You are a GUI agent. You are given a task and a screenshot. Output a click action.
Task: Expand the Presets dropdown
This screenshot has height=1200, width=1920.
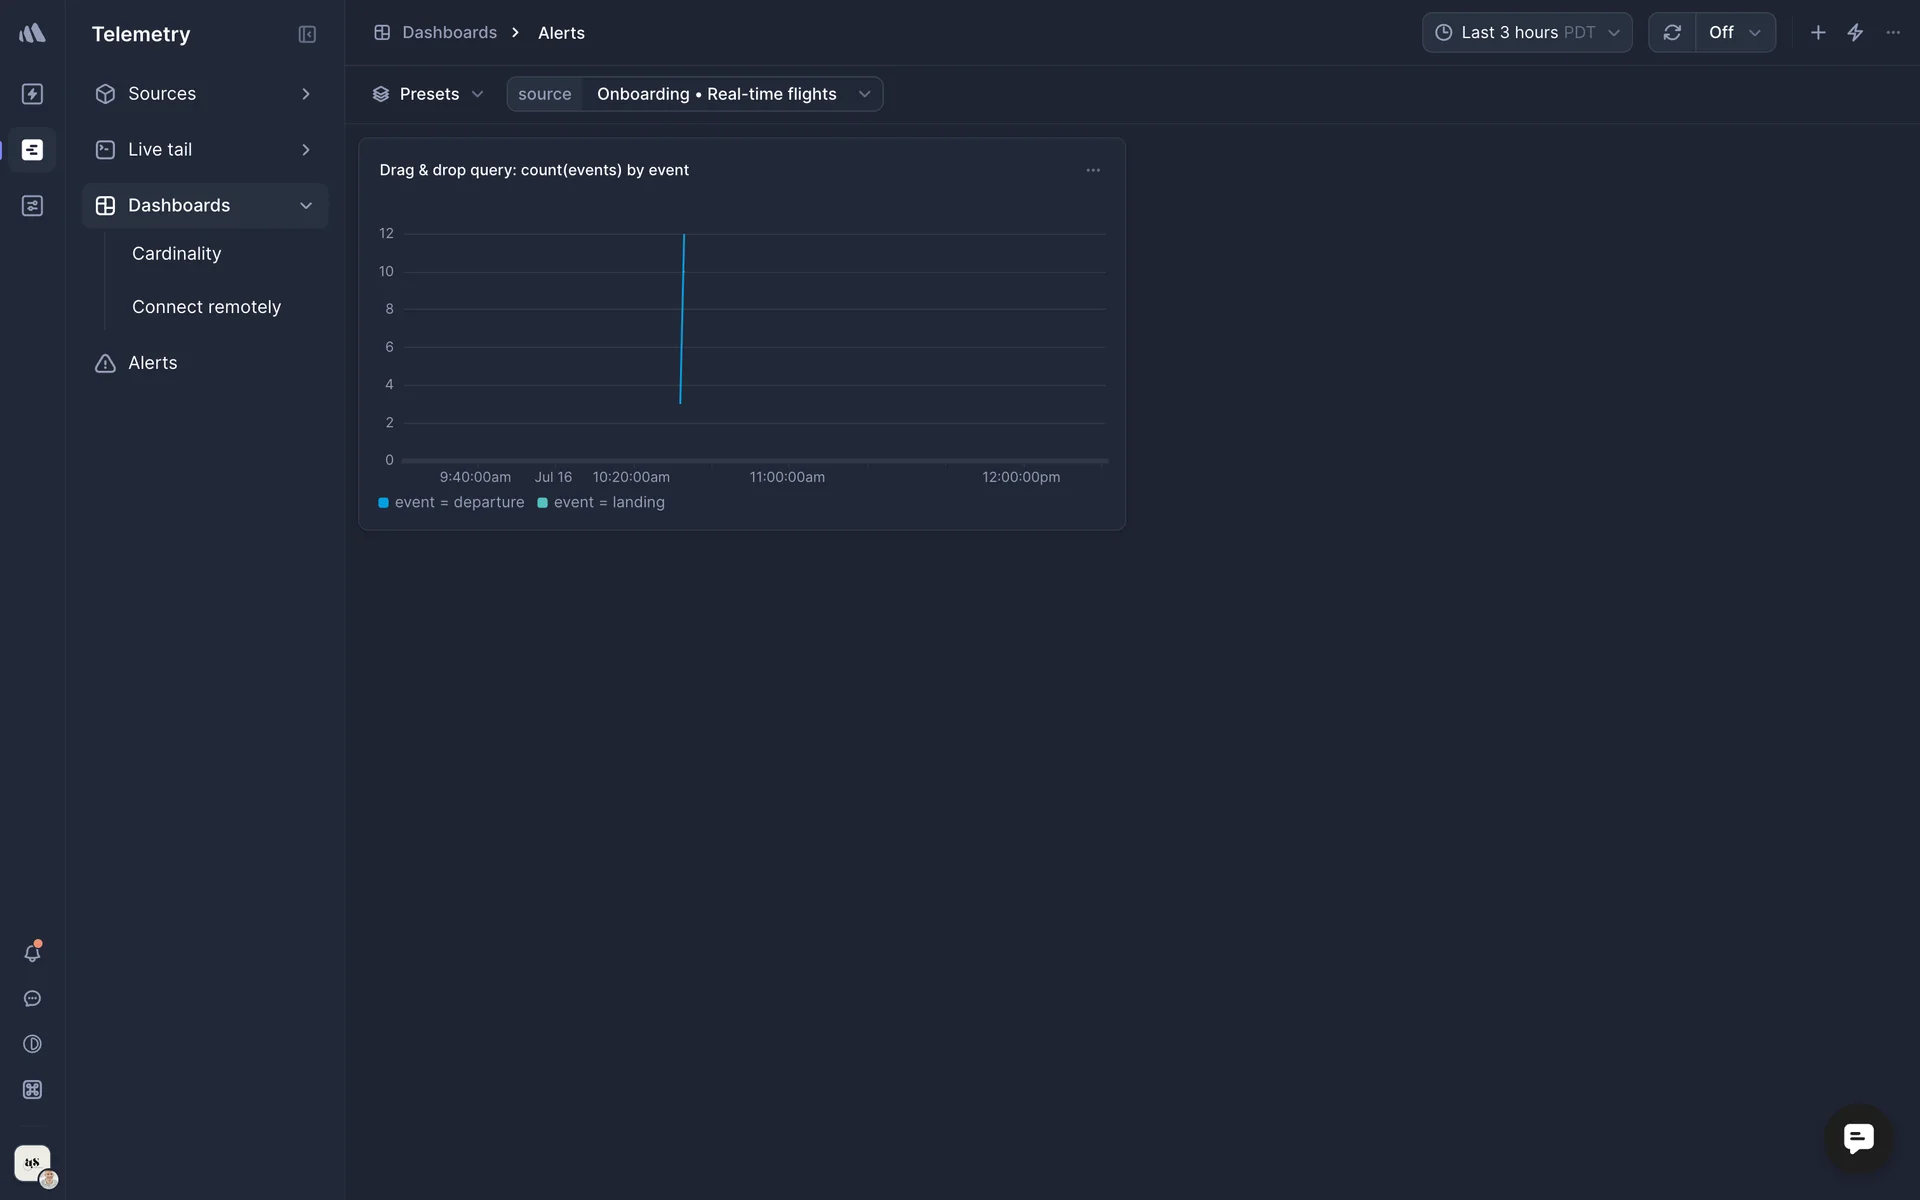click(428, 94)
